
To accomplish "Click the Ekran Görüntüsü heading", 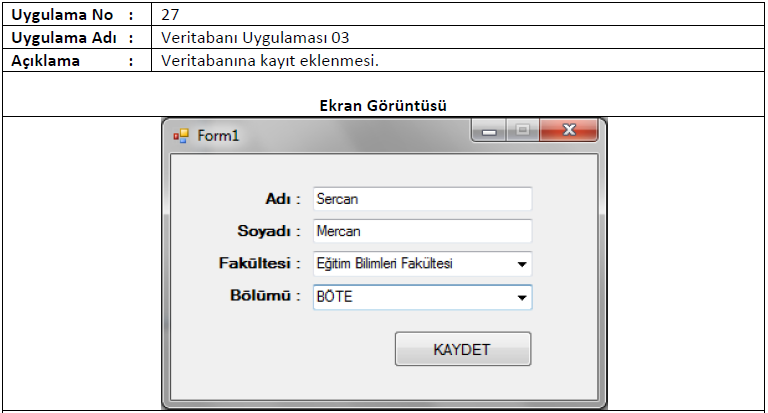I will tap(383, 105).
